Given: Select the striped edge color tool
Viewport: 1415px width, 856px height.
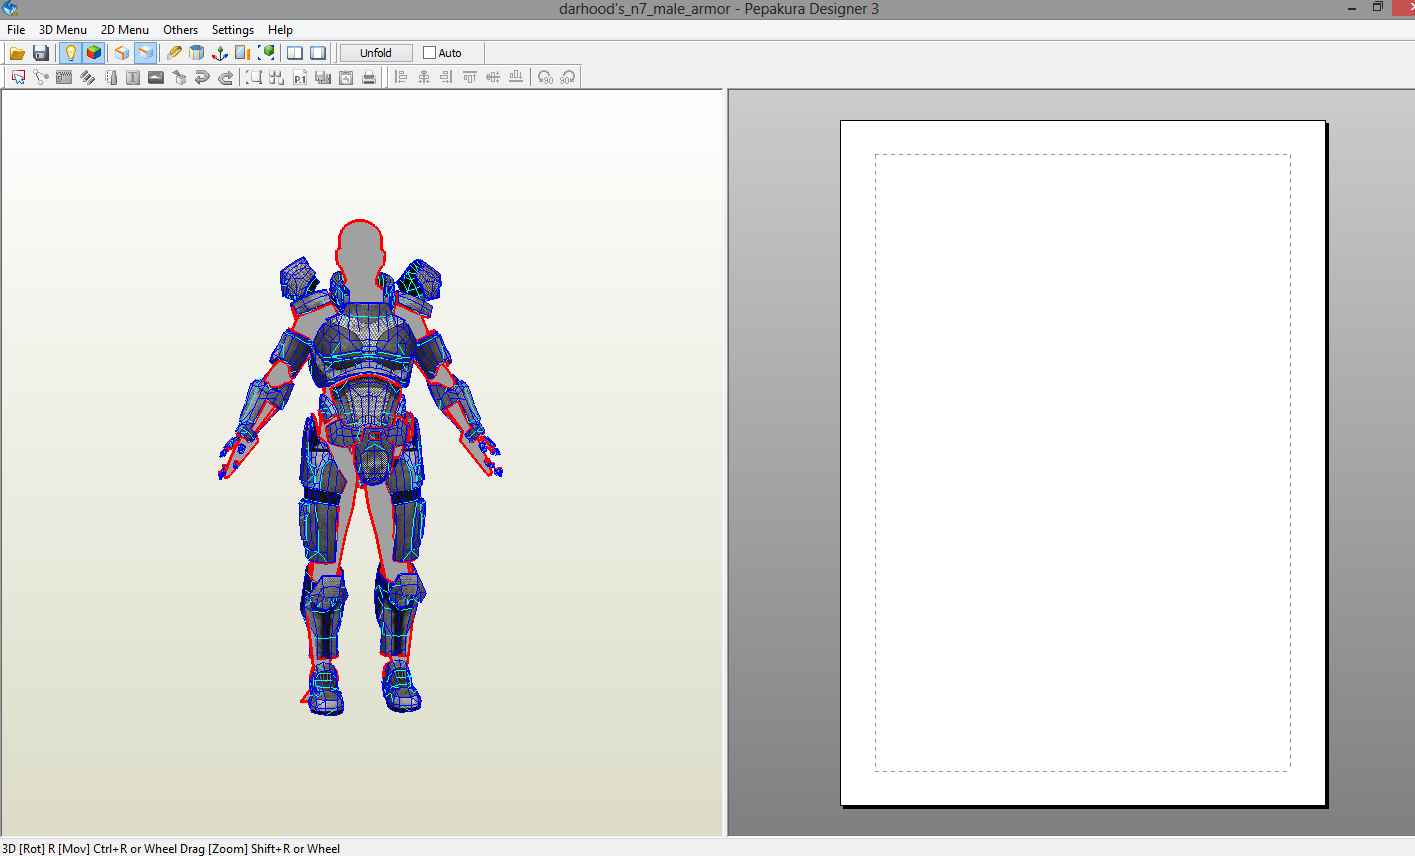Looking at the screenshot, I should pyautogui.click(x=87, y=77).
